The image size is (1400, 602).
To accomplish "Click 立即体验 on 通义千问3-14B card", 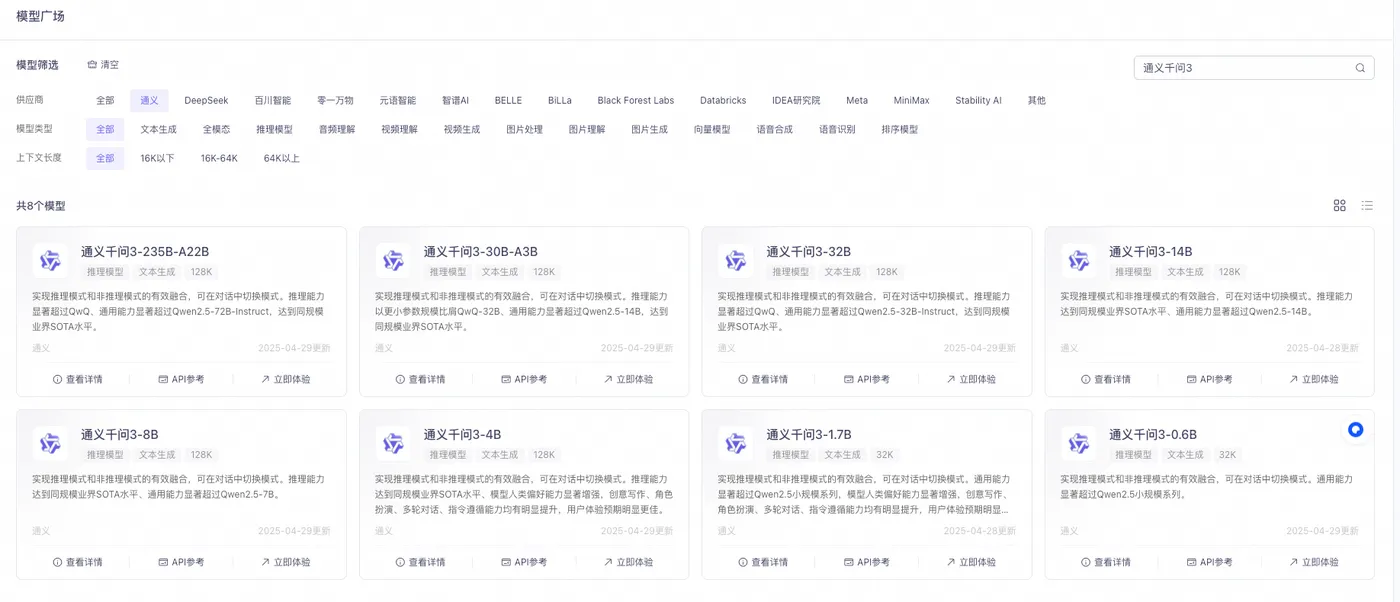I will coord(1314,379).
